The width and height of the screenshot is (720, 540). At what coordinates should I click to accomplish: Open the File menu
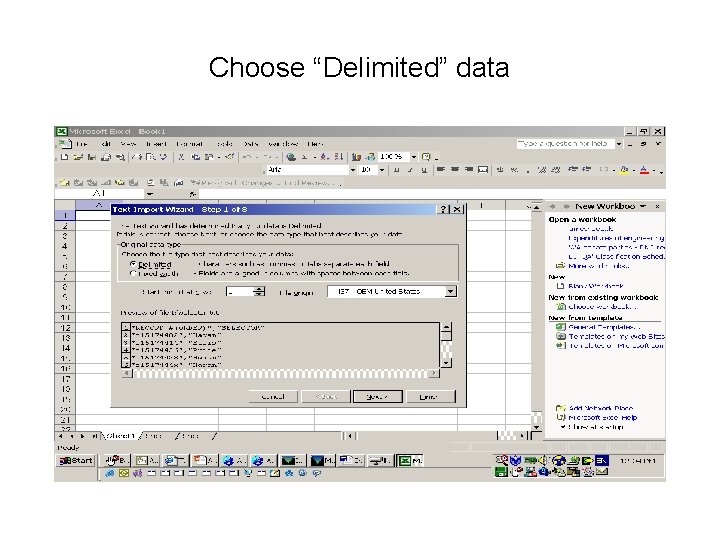pos(82,144)
